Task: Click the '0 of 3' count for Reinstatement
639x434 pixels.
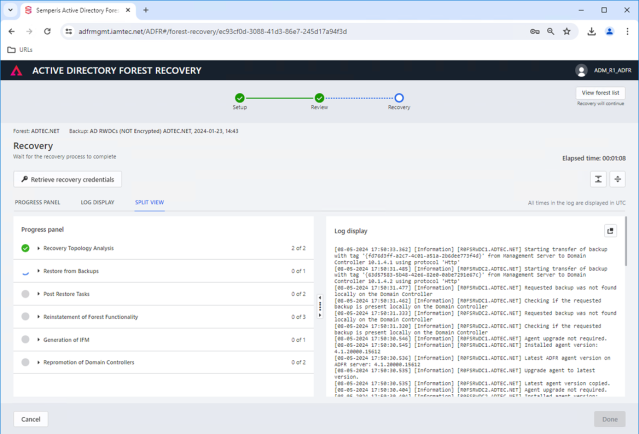Action: click(x=298, y=317)
